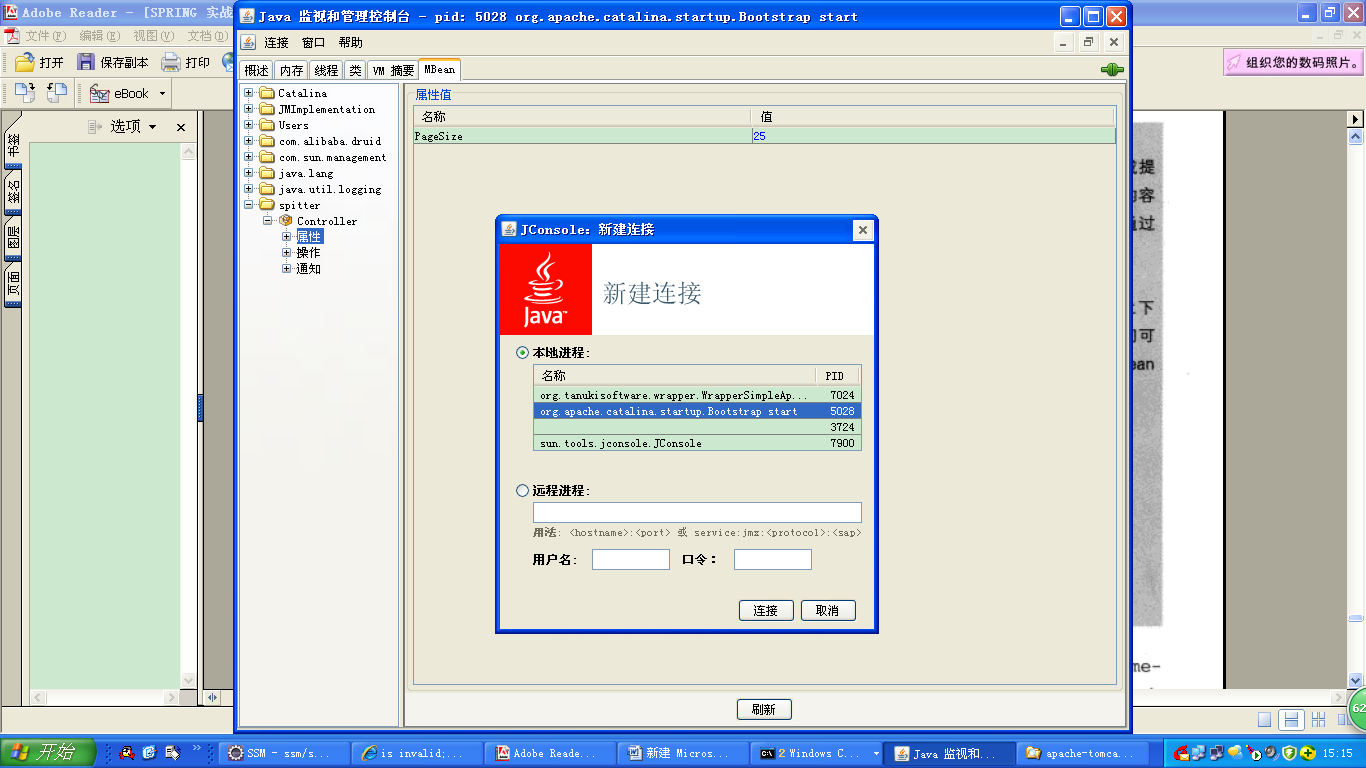Select the 本地进程 radio button
The image size is (1366, 768).
(522, 353)
